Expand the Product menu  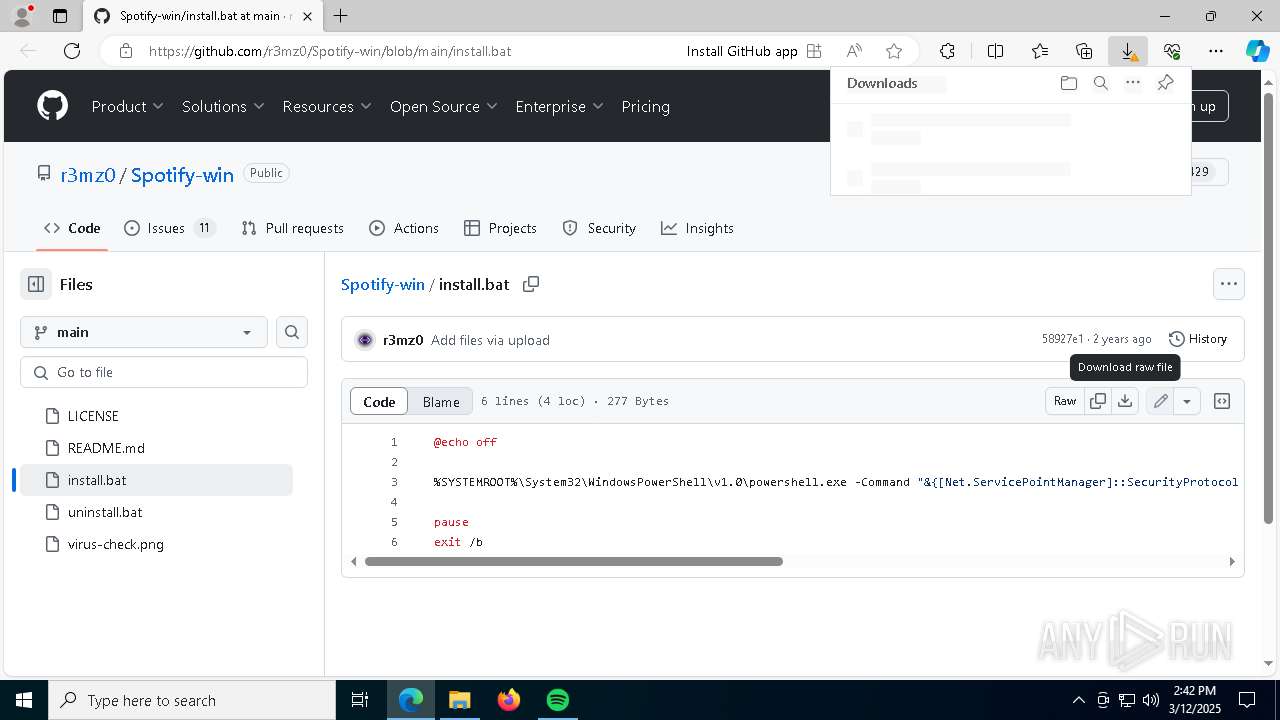128,106
